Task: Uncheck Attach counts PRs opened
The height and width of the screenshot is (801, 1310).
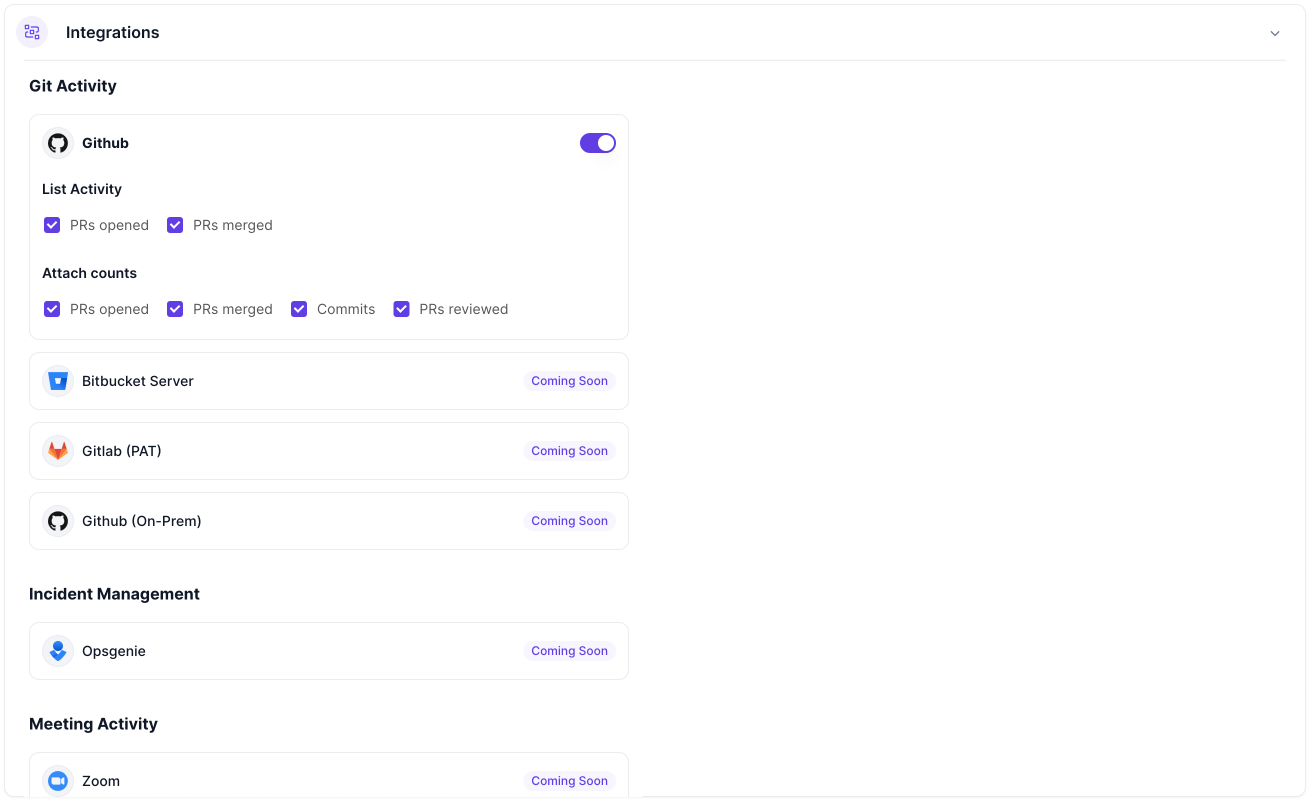Action: [52, 309]
